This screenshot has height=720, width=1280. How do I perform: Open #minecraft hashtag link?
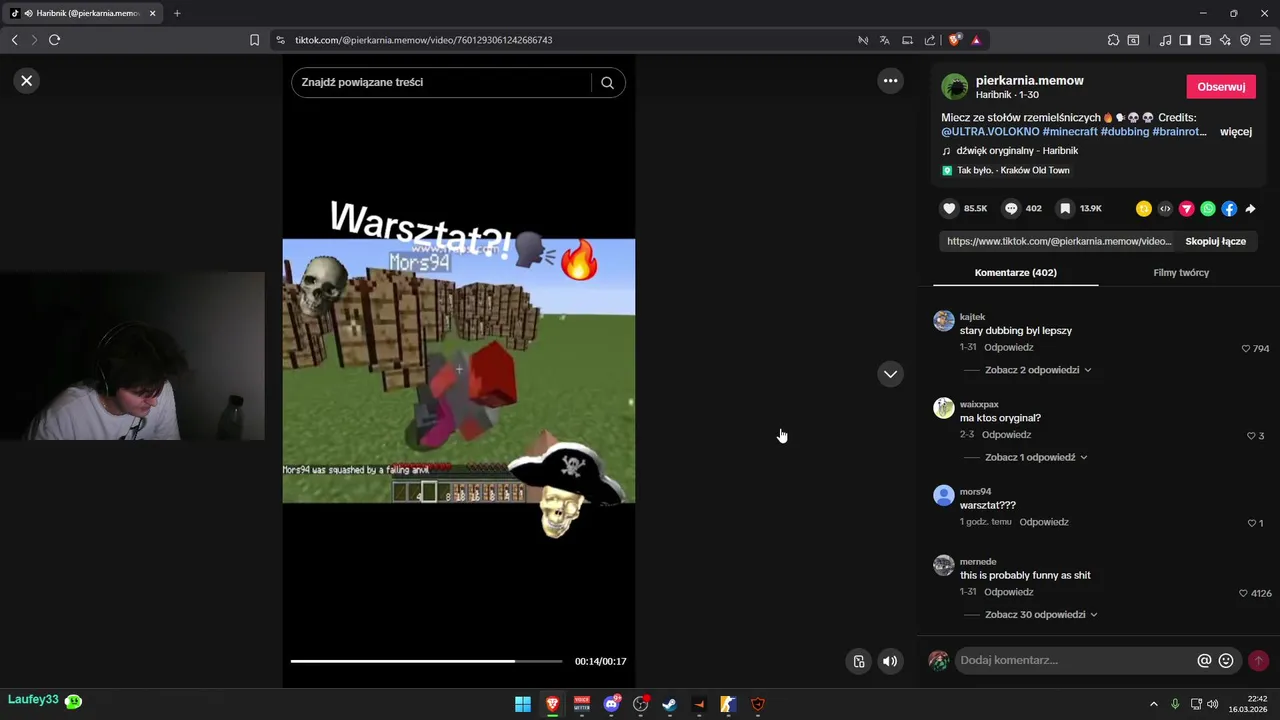[x=1070, y=132]
